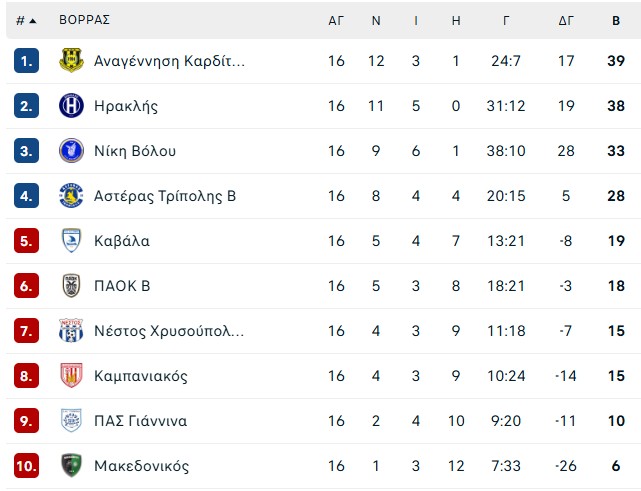Click the red position 10 badge

pos(26,466)
